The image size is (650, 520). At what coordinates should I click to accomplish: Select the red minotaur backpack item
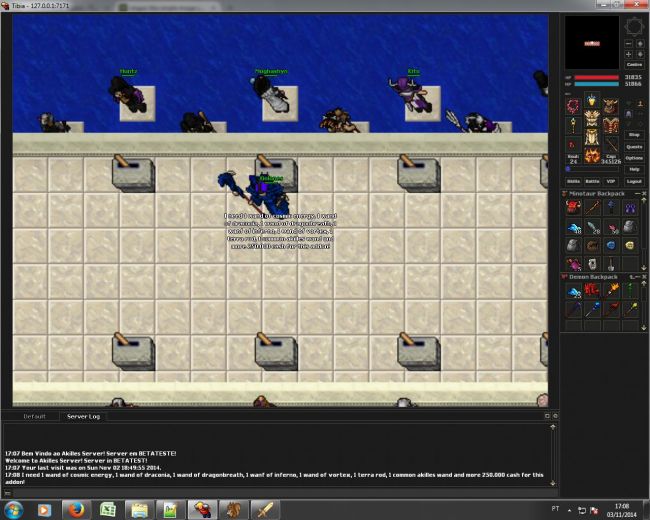point(573,207)
